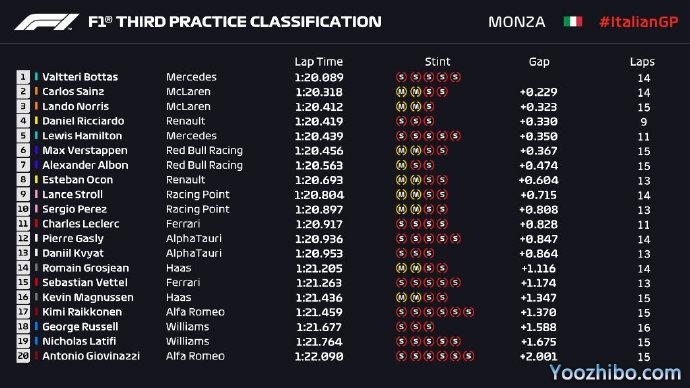Click the position 1 number badge
690x388 pixels.
click(x=23, y=77)
